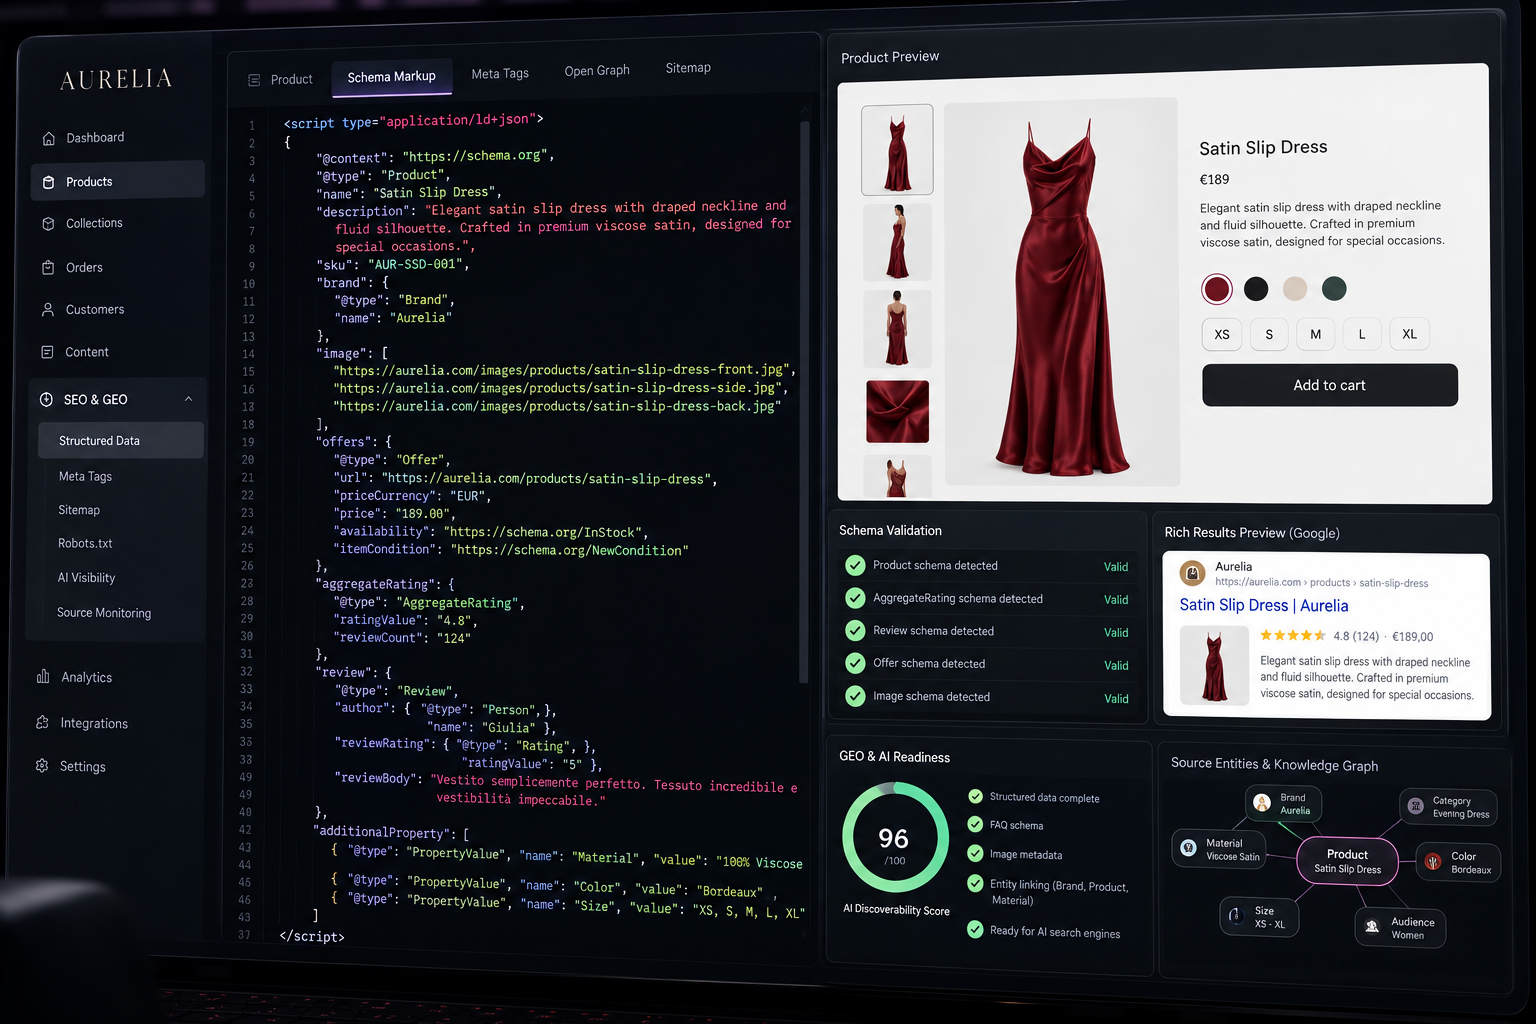Click the SEO & GEO circular icon
Image resolution: width=1536 pixels, height=1024 pixels.
[46, 399]
